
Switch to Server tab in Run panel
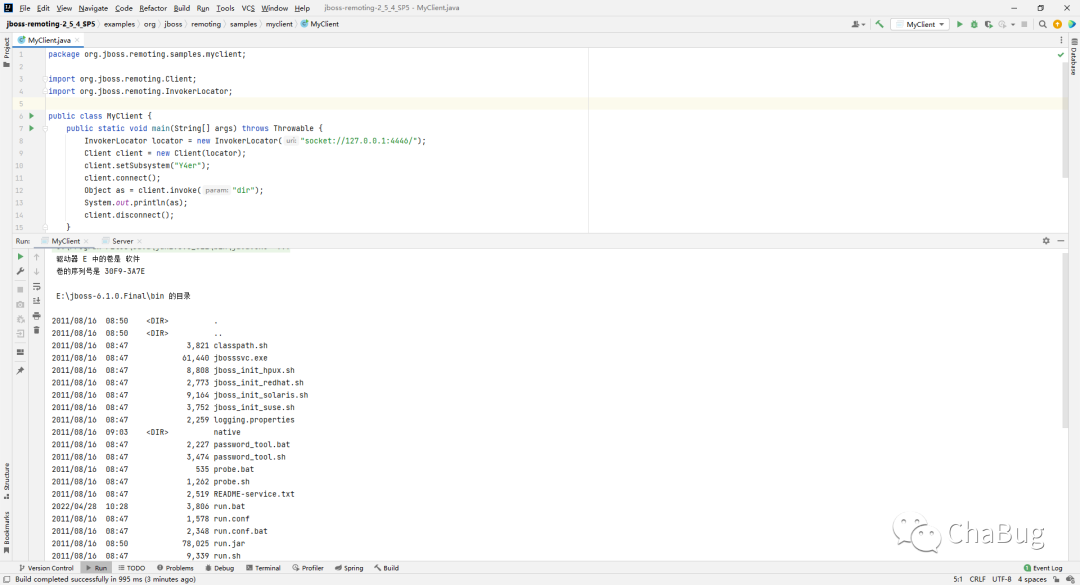pos(123,241)
